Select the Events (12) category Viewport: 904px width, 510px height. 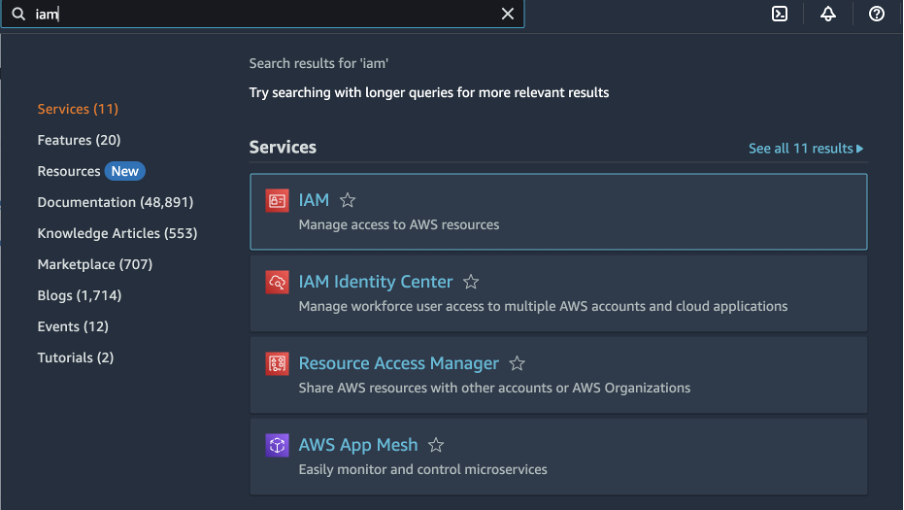tap(73, 327)
